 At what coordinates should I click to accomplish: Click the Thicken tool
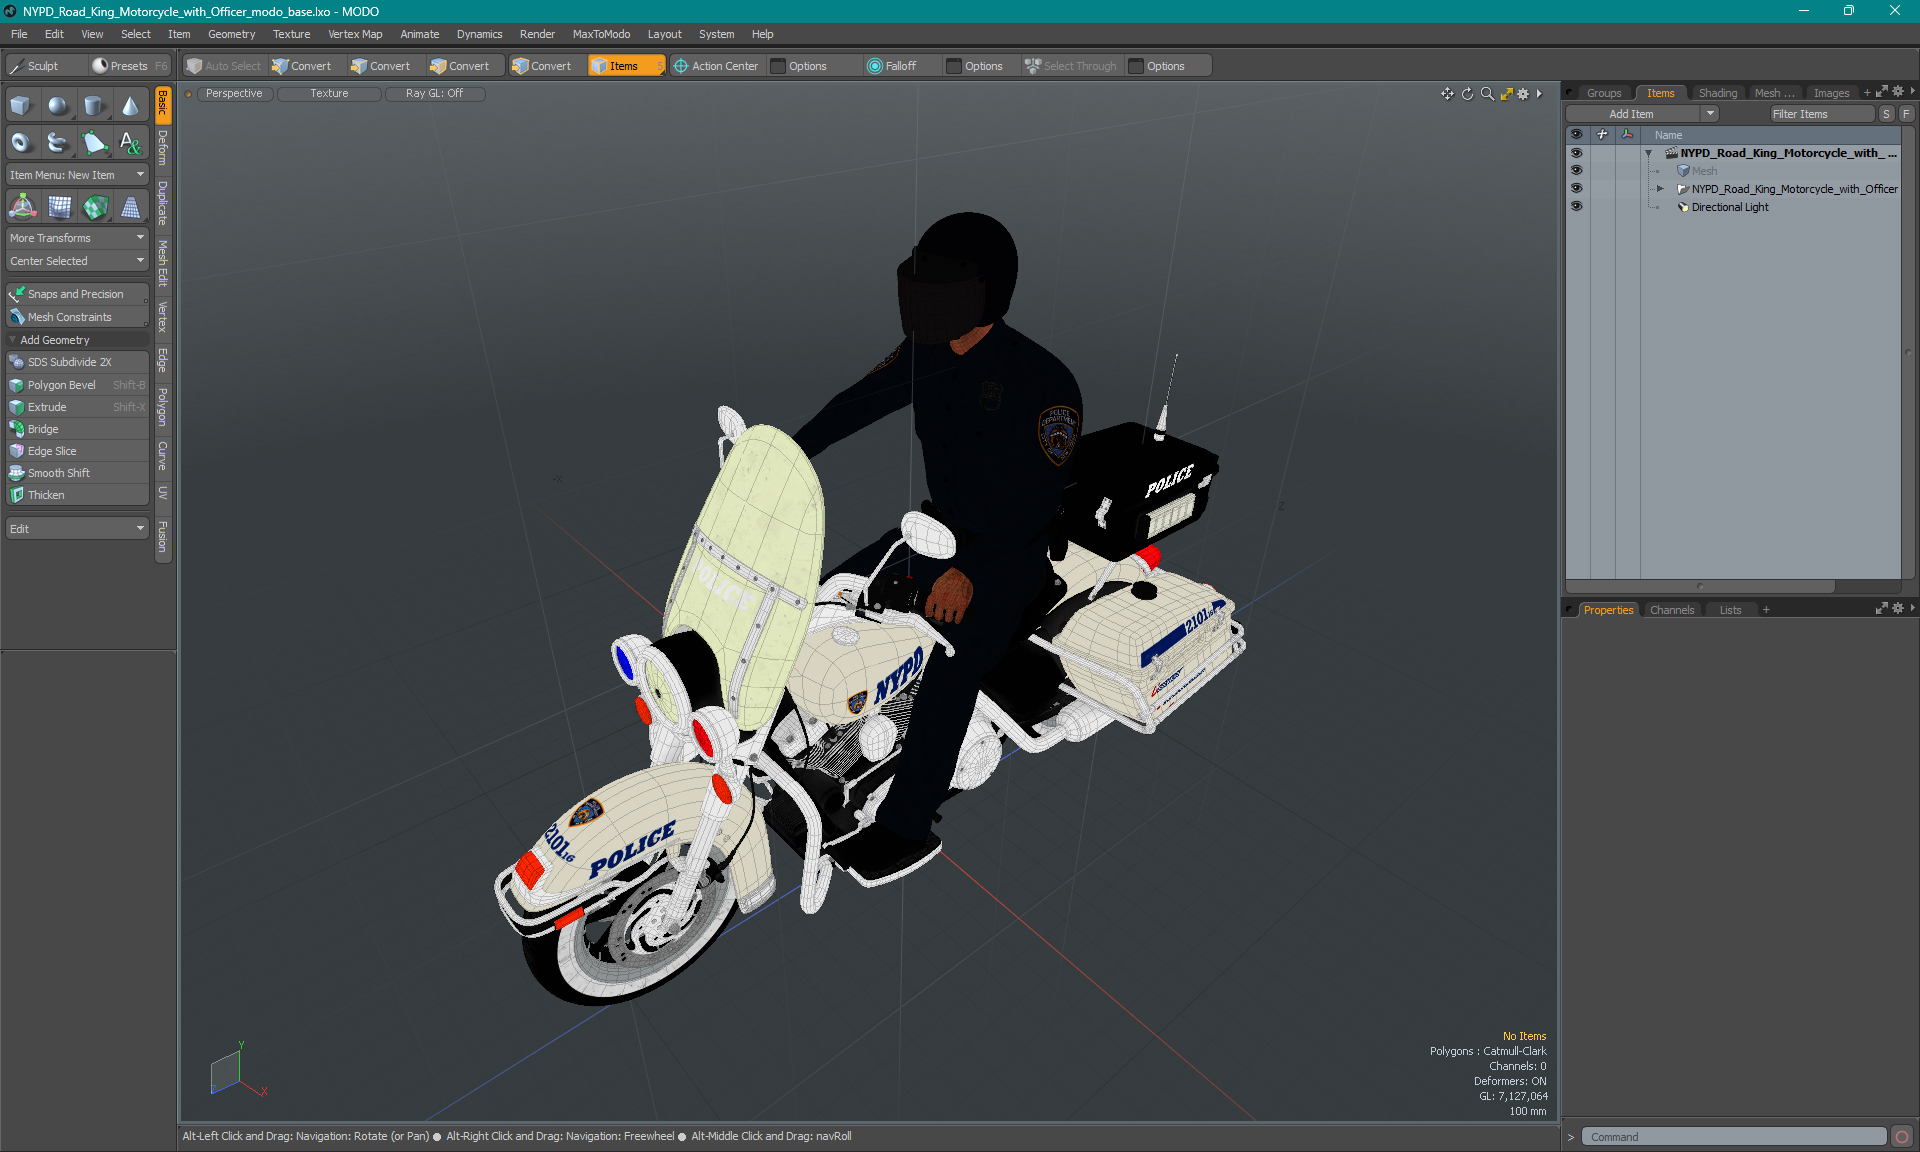(x=78, y=495)
